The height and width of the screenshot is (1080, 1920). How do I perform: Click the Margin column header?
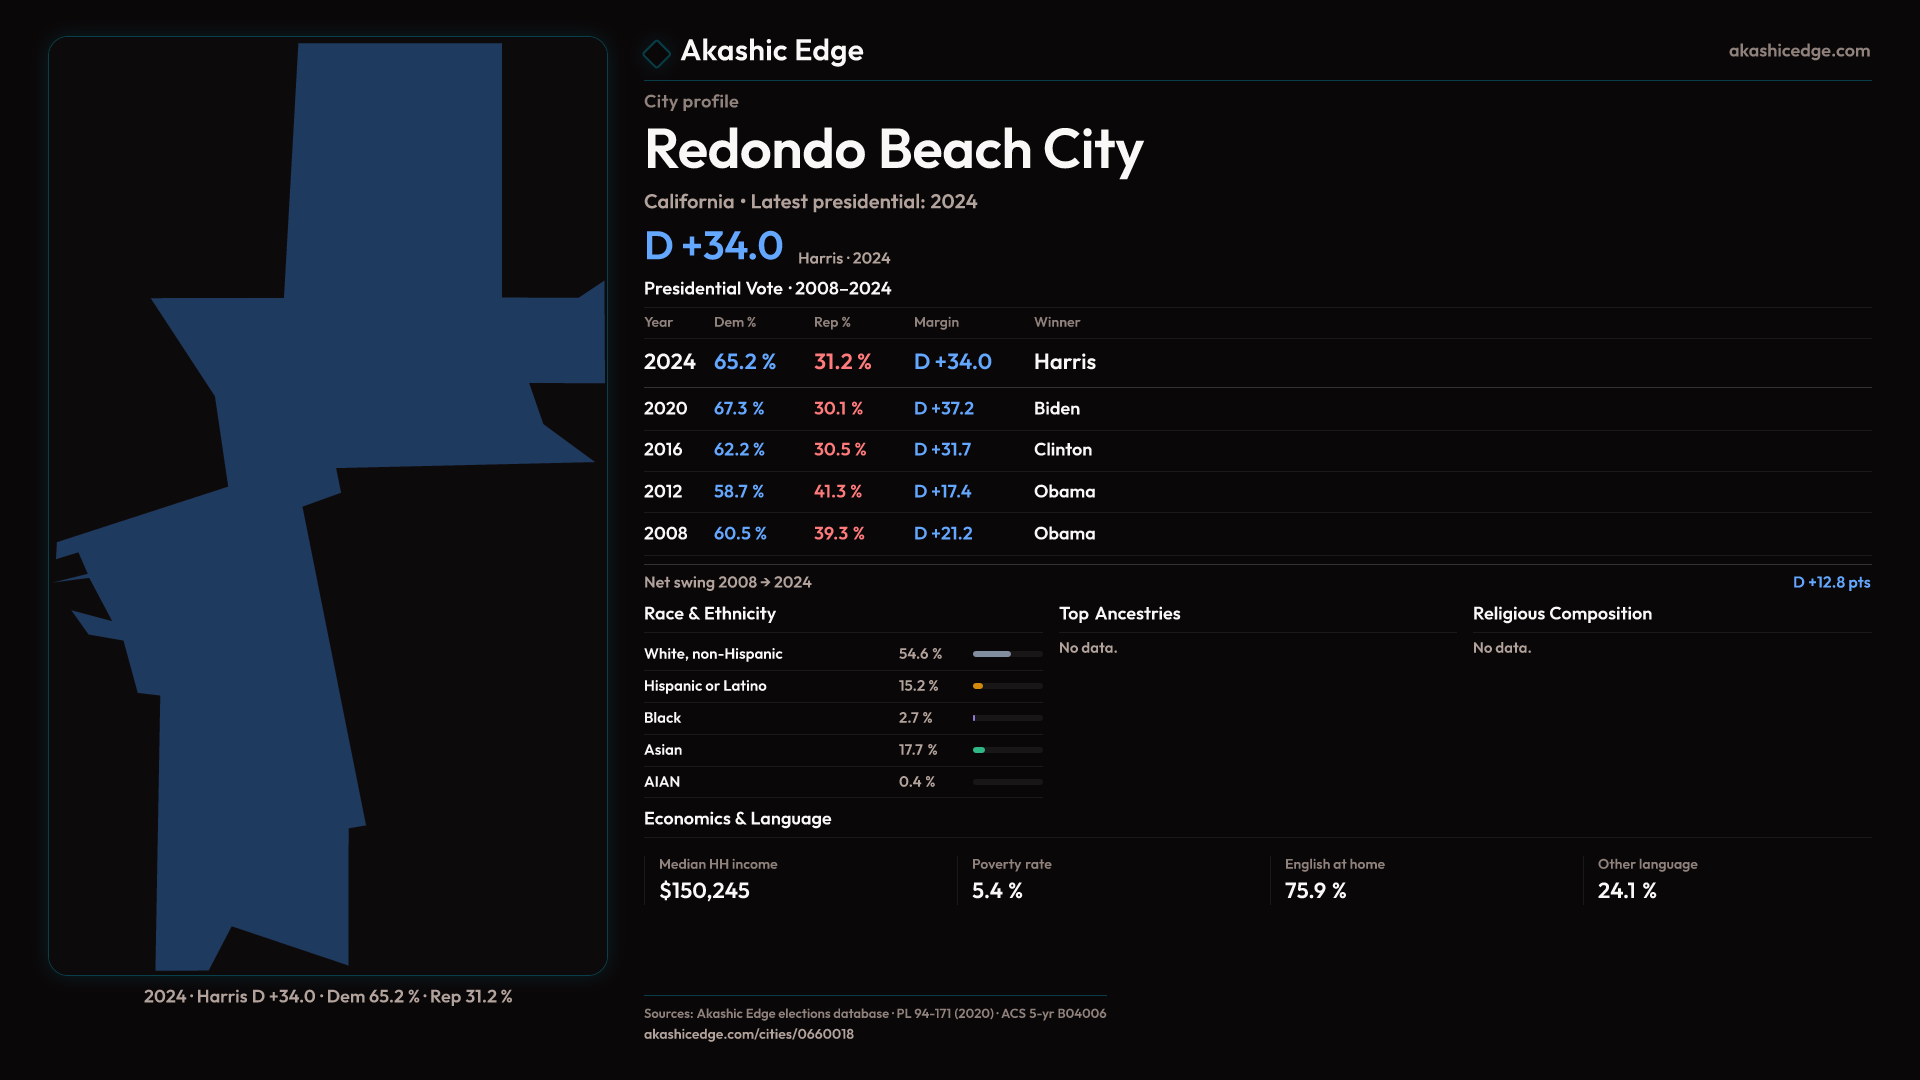[x=936, y=322]
